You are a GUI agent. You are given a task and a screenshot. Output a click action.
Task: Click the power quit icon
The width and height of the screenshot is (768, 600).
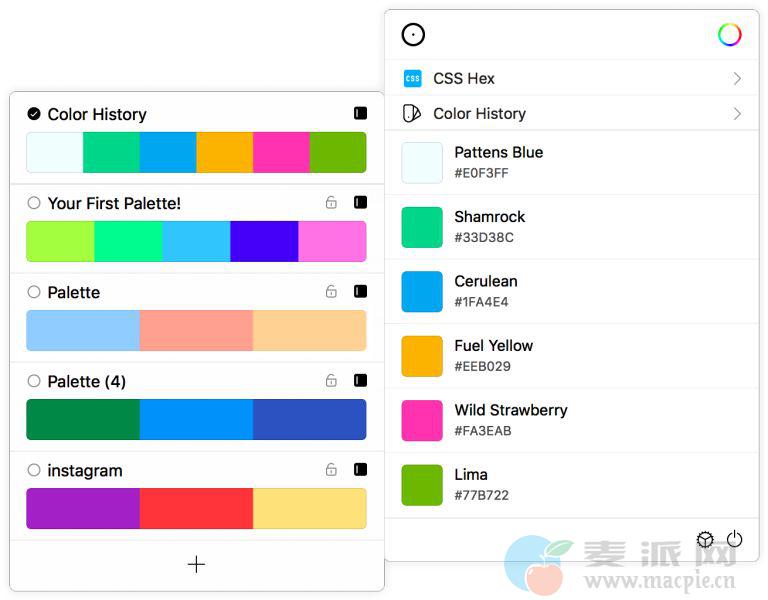(734, 539)
